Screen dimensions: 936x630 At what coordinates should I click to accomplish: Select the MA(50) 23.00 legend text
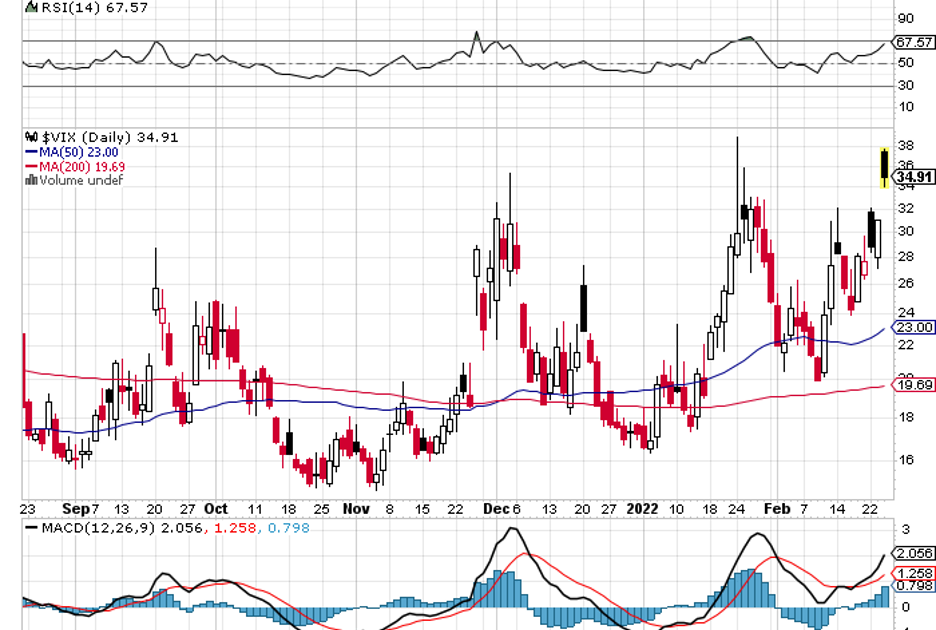pyautogui.click(x=79, y=152)
